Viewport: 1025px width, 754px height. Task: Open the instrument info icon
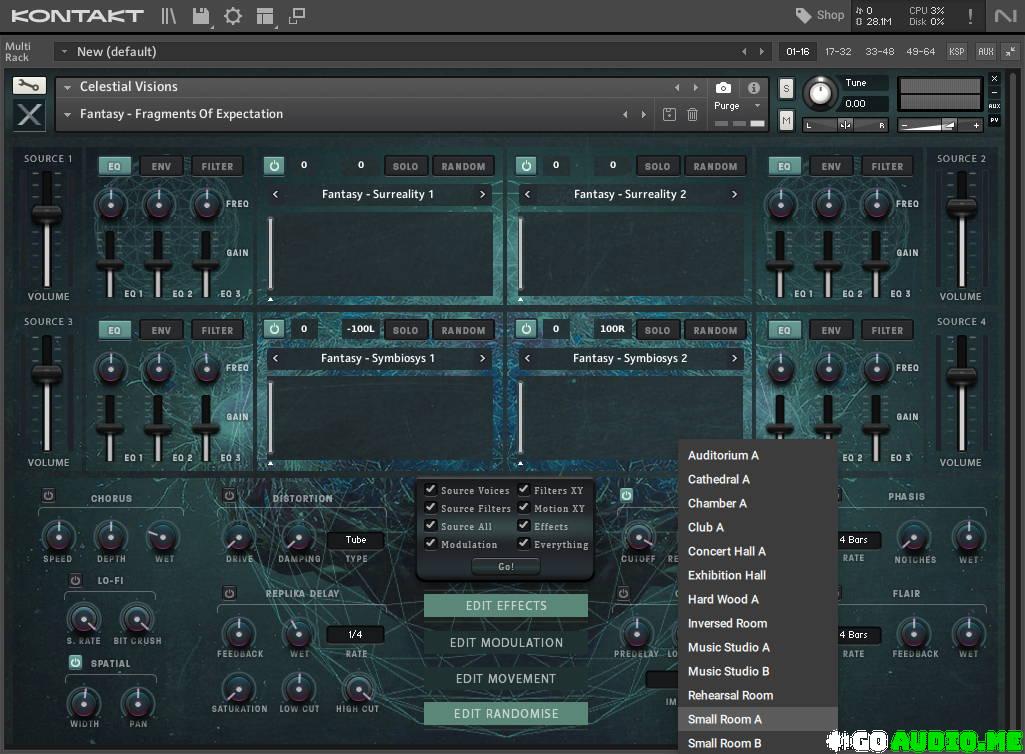pos(754,88)
